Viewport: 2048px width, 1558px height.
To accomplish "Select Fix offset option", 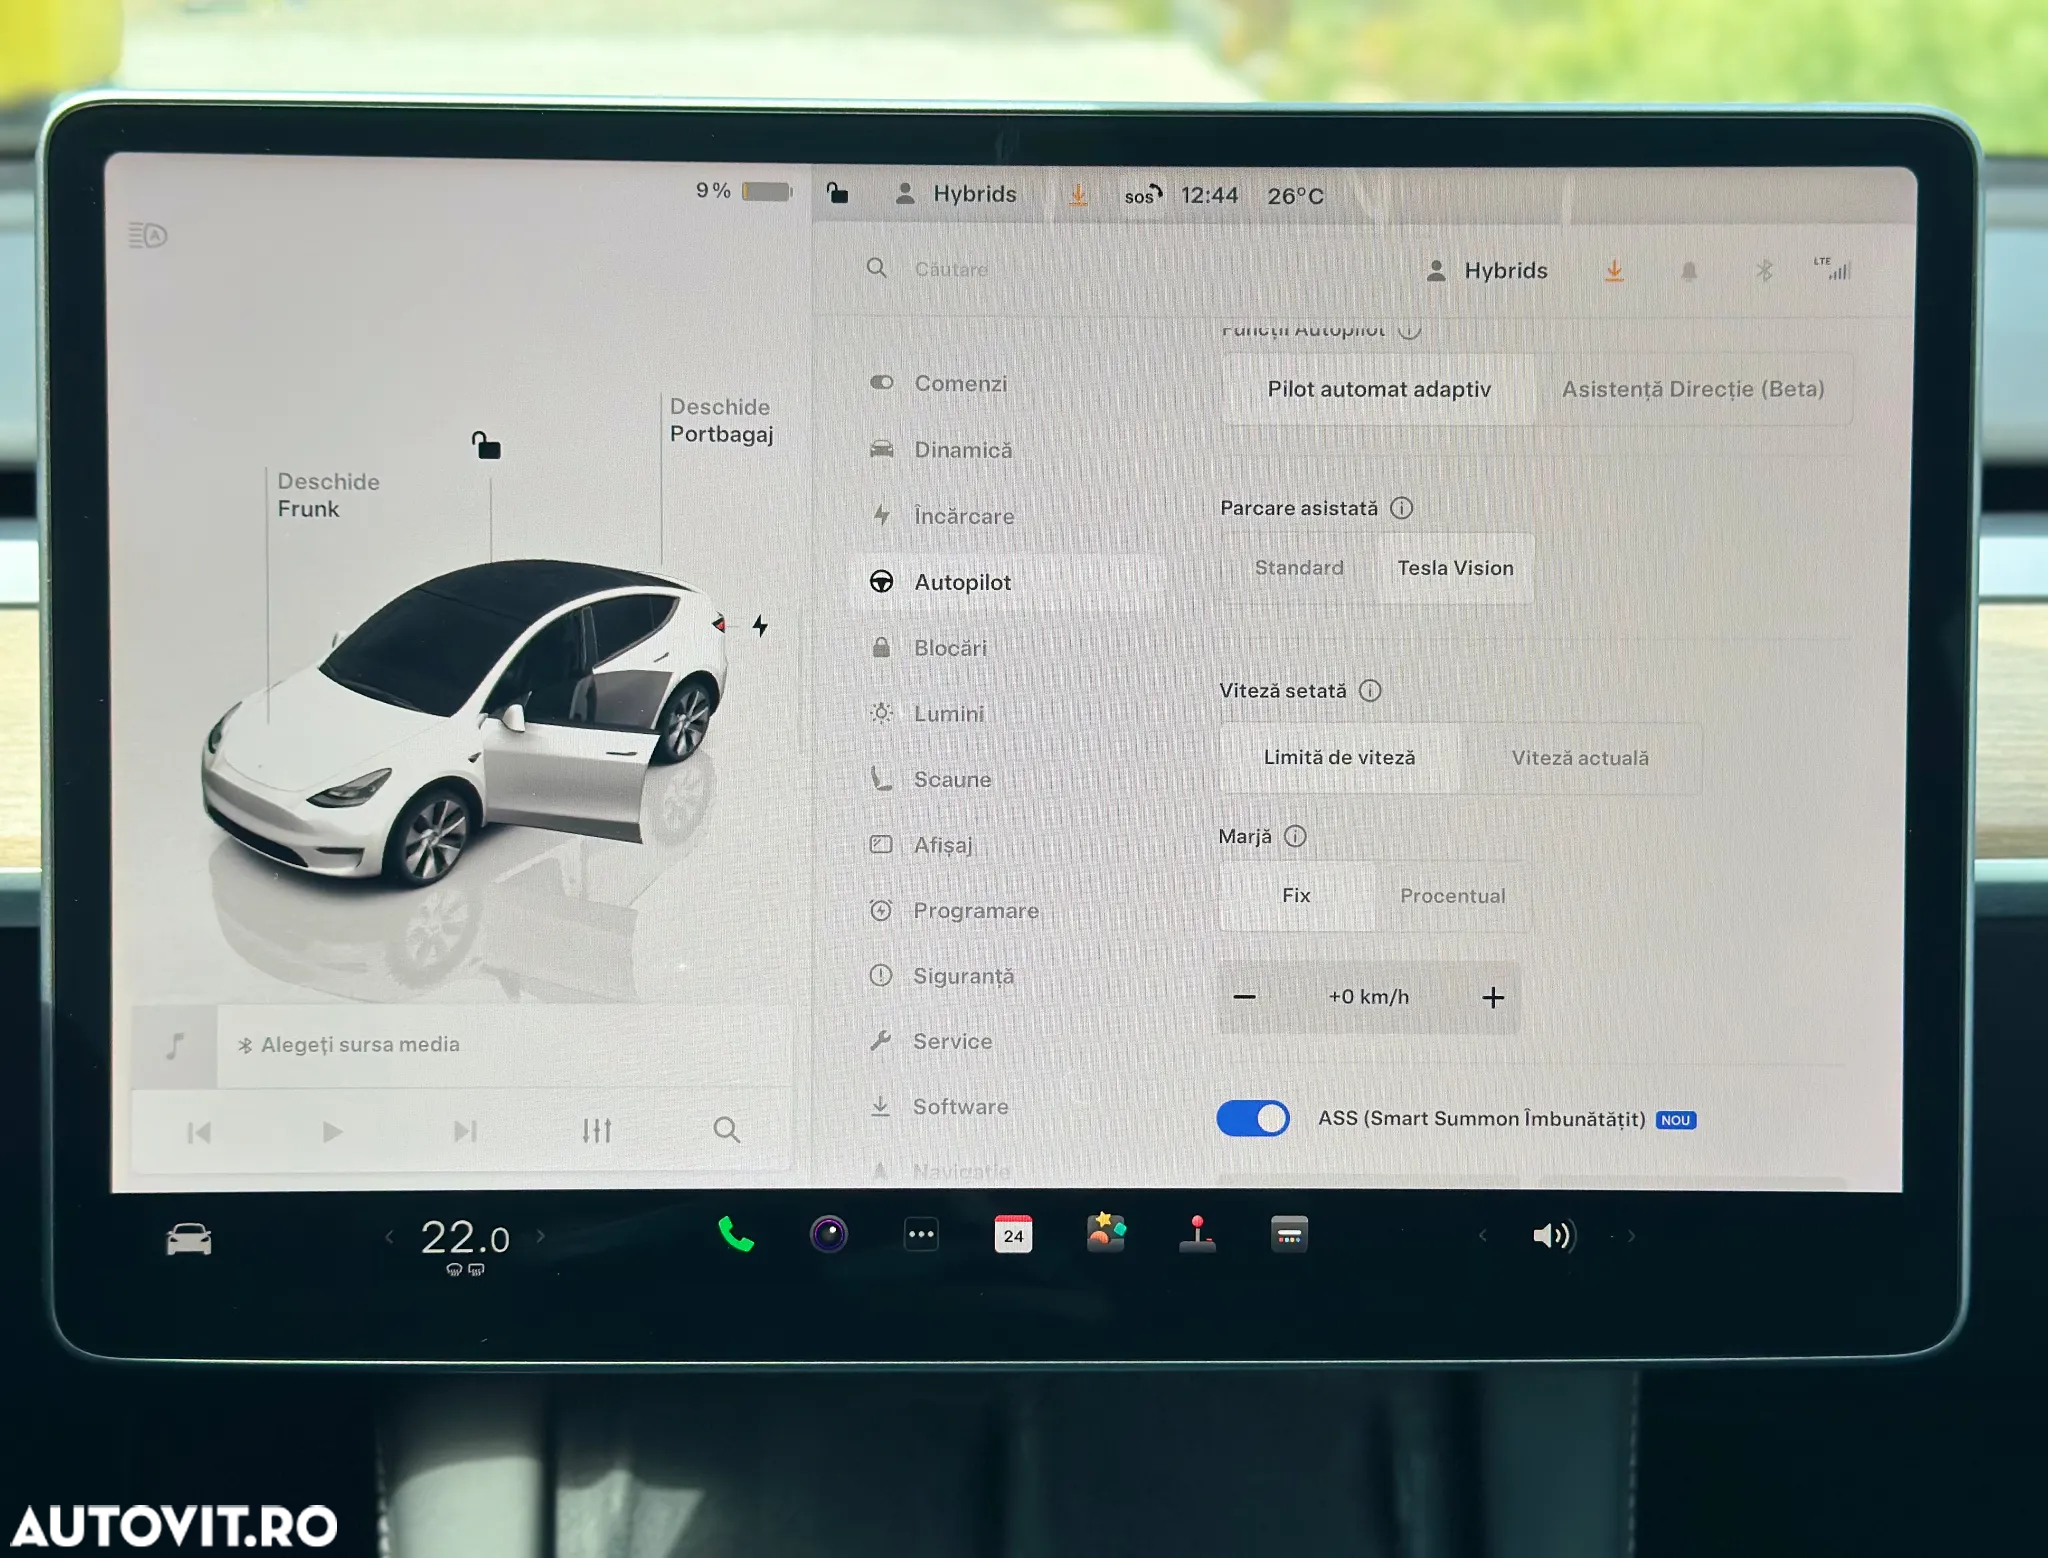I will [1296, 896].
